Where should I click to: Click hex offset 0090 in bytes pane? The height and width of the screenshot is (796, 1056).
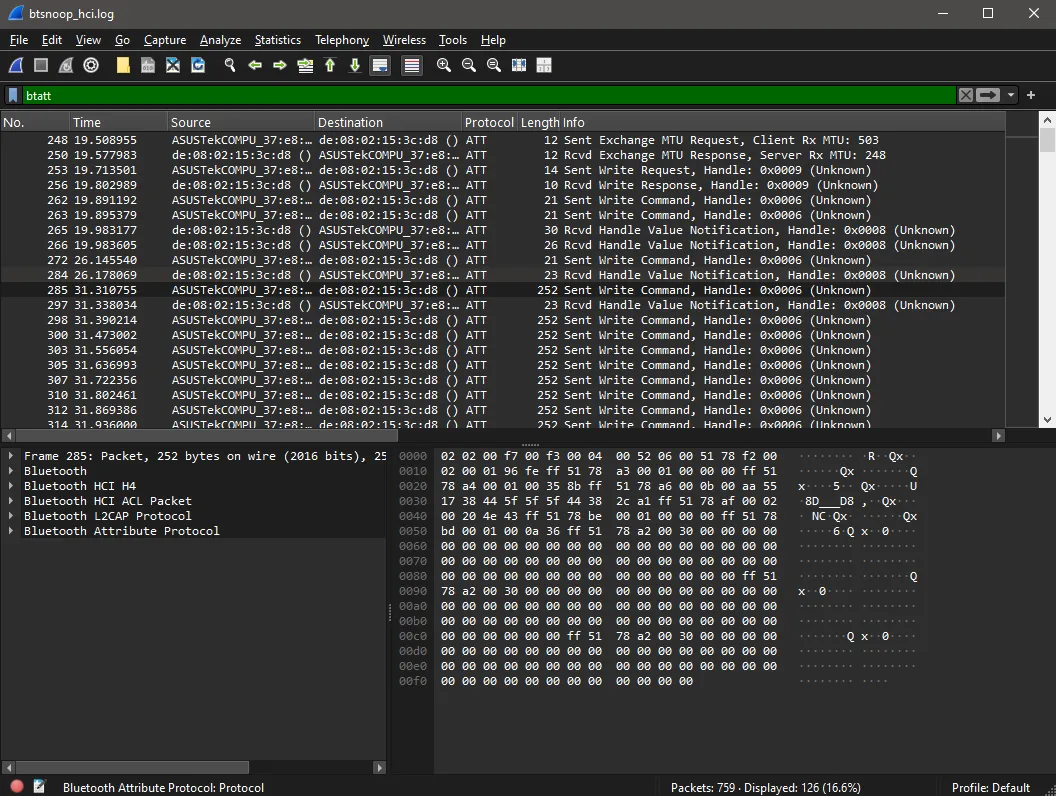click(412, 591)
